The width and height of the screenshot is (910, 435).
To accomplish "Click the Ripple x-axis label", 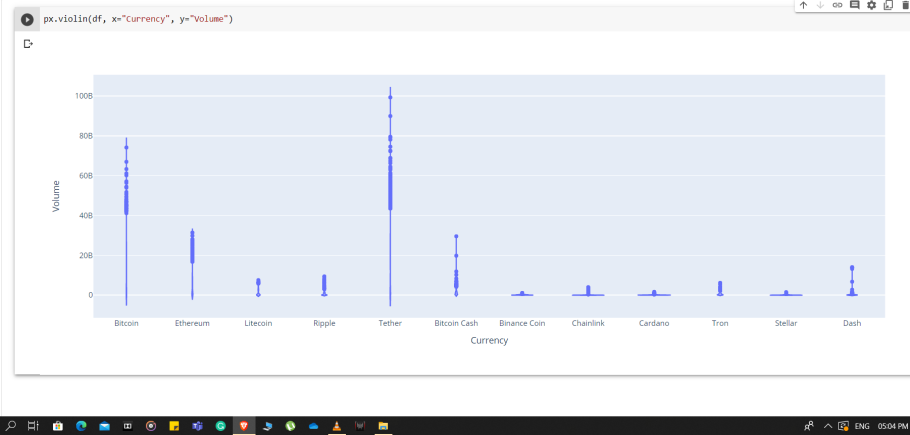I will tap(324, 323).
